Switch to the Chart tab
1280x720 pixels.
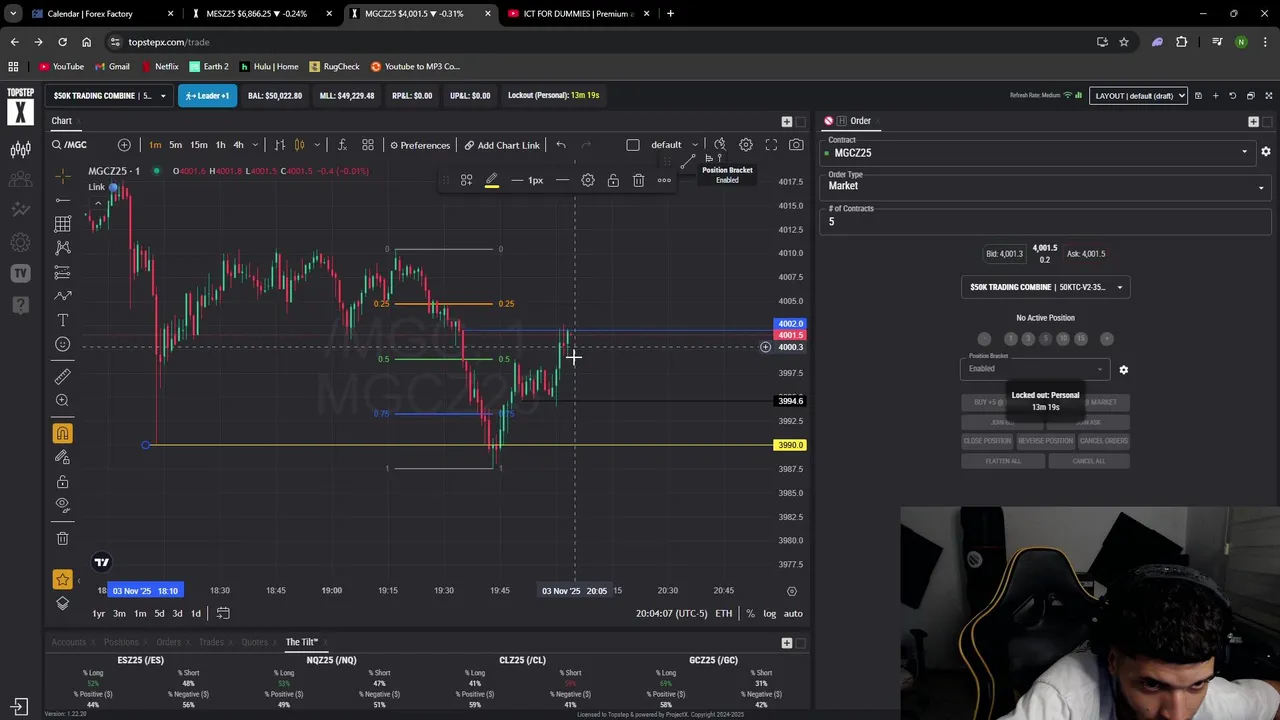pos(62,121)
